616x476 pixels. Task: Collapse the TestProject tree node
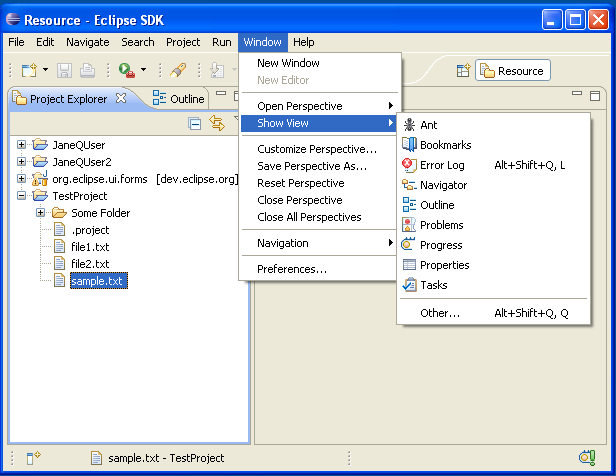pyautogui.click(x=22, y=196)
